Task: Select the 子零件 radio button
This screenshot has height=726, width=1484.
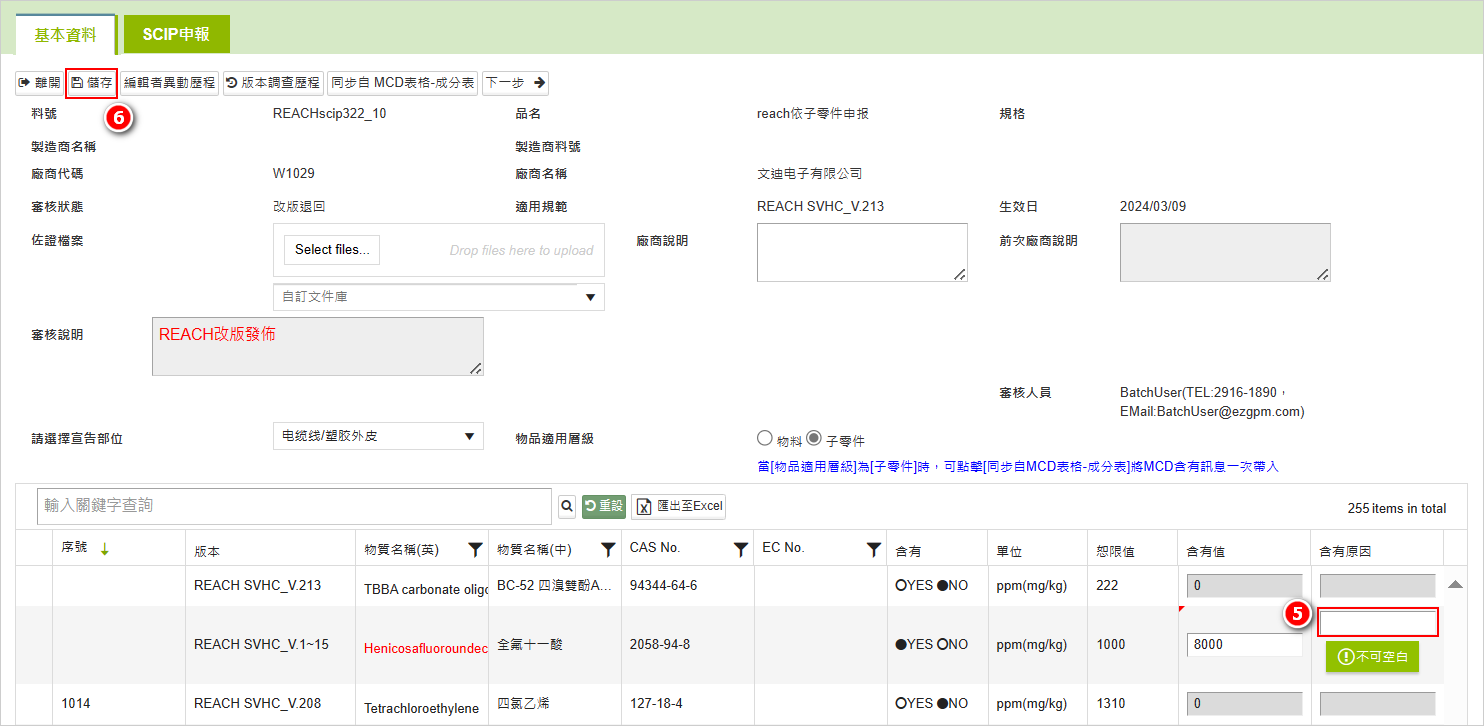Action: pyautogui.click(x=814, y=438)
